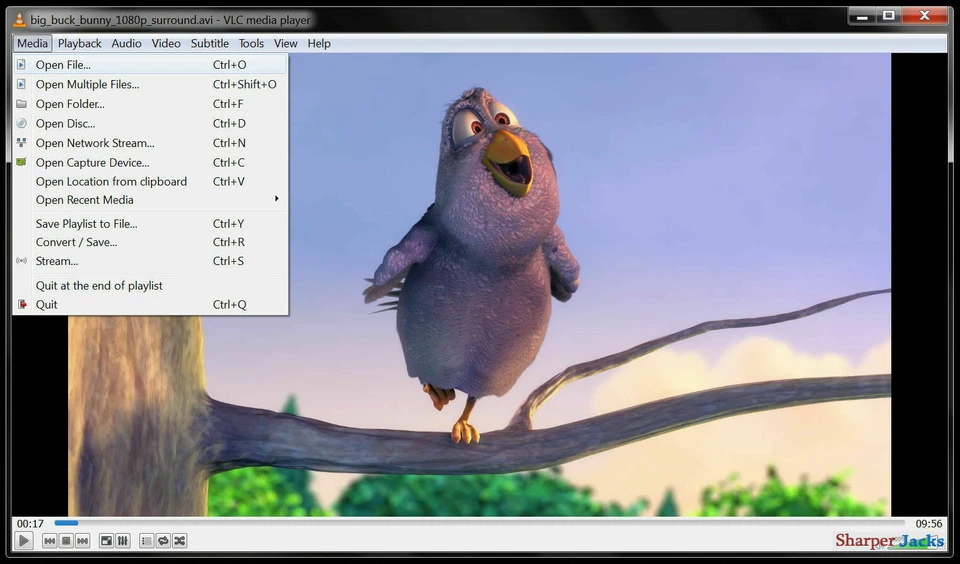Toggle shuffle random playback button
This screenshot has width=960, height=564.
coord(179,541)
